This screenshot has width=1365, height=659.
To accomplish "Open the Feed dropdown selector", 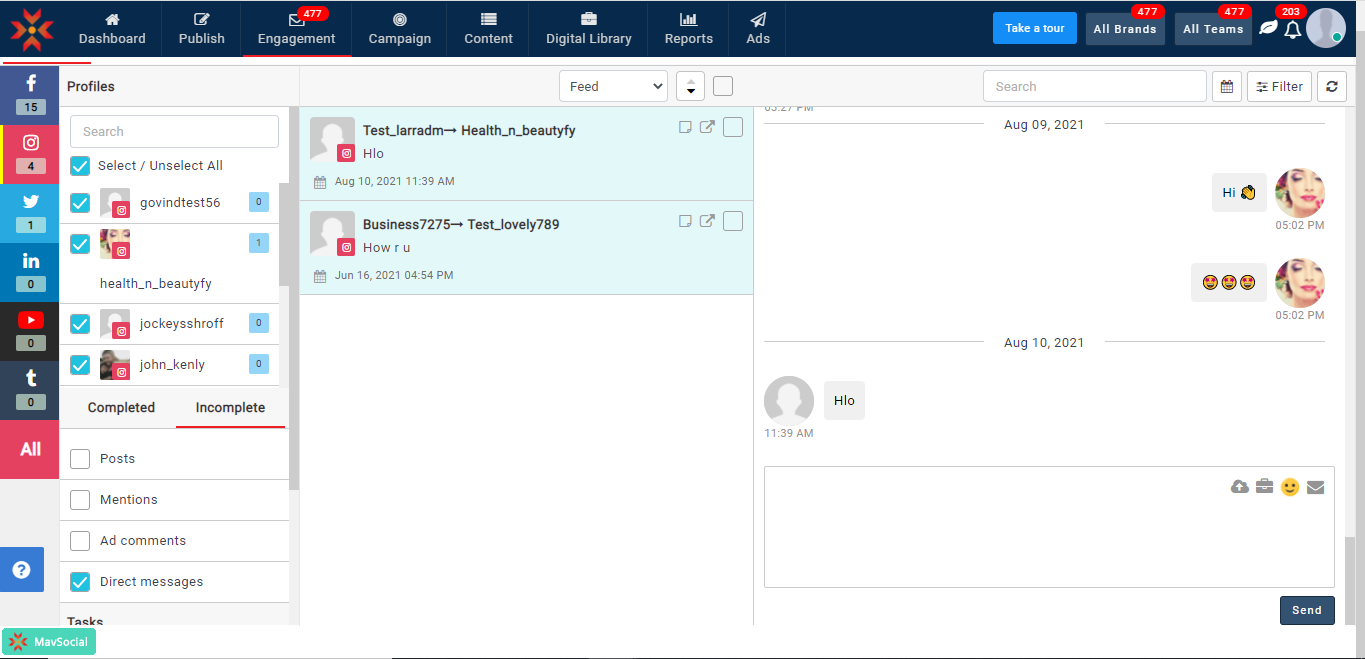I will [x=613, y=87].
